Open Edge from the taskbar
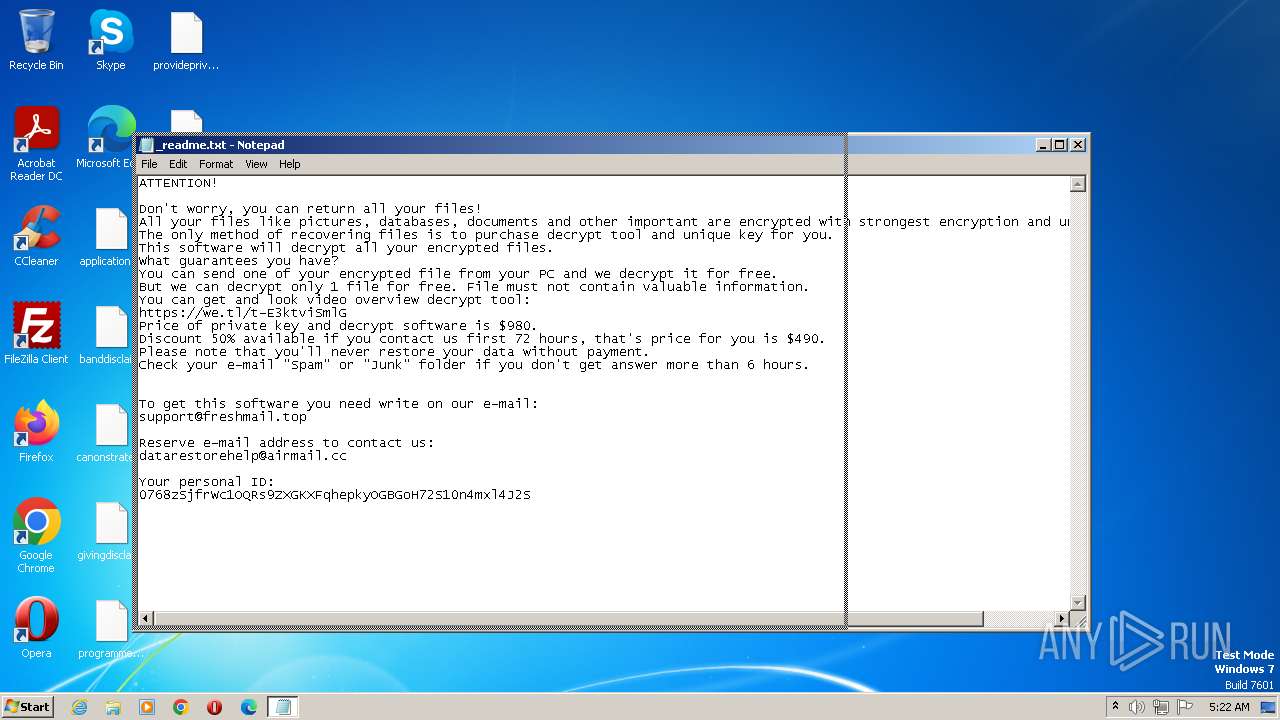 coord(248,707)
